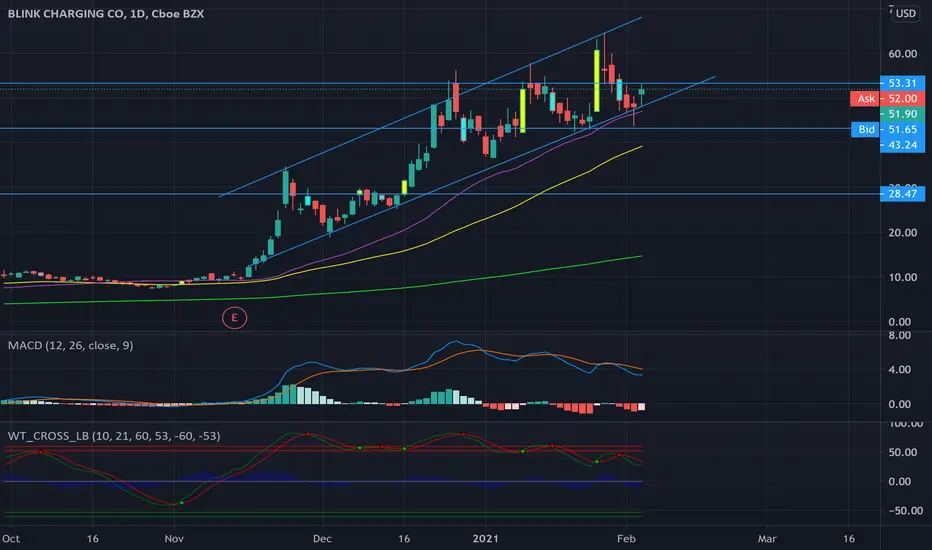Click 20.00 on the price scale

(903, 232)
